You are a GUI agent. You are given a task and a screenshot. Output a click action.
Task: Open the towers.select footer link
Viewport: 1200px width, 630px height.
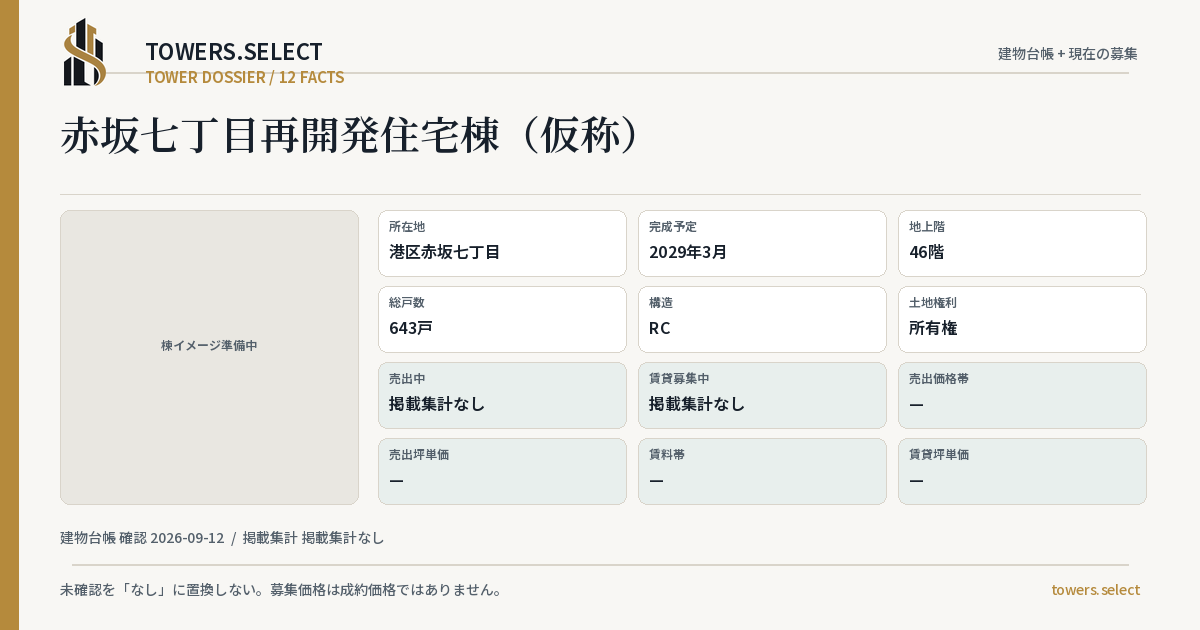(x=1095, y=590)
